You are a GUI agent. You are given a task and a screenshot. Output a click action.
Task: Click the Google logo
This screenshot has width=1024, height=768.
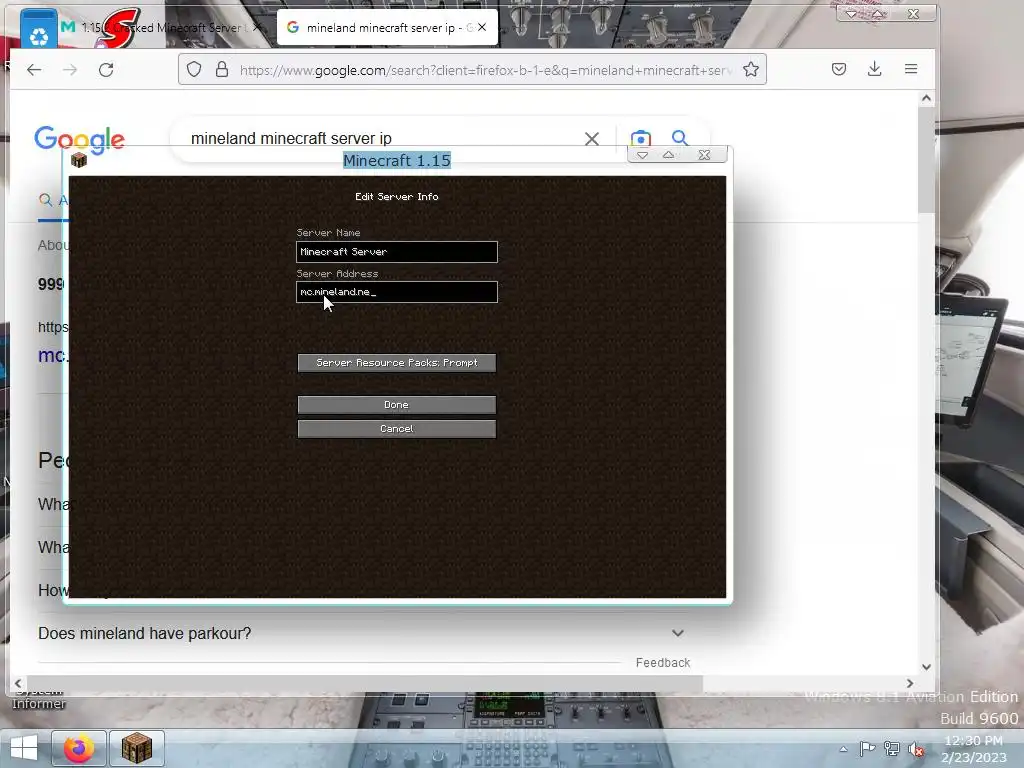tap(79, 139)
